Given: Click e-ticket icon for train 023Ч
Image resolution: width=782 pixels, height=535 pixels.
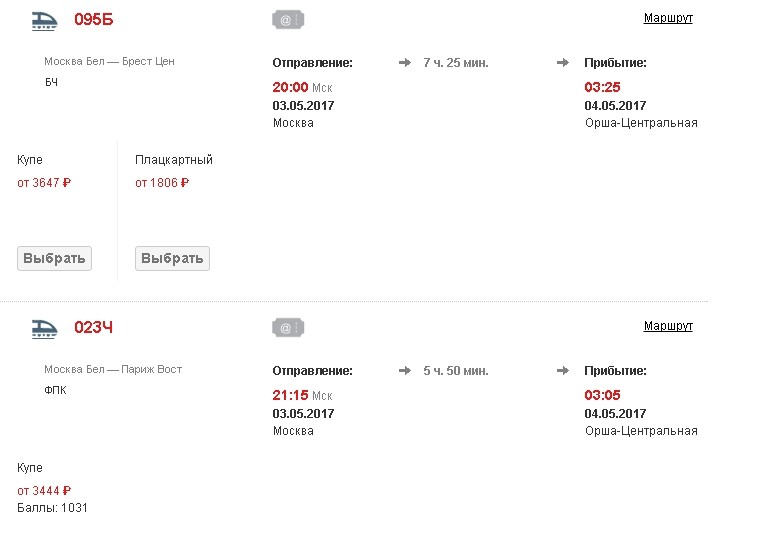Looking at the screenshot, I should coord(287,327).
